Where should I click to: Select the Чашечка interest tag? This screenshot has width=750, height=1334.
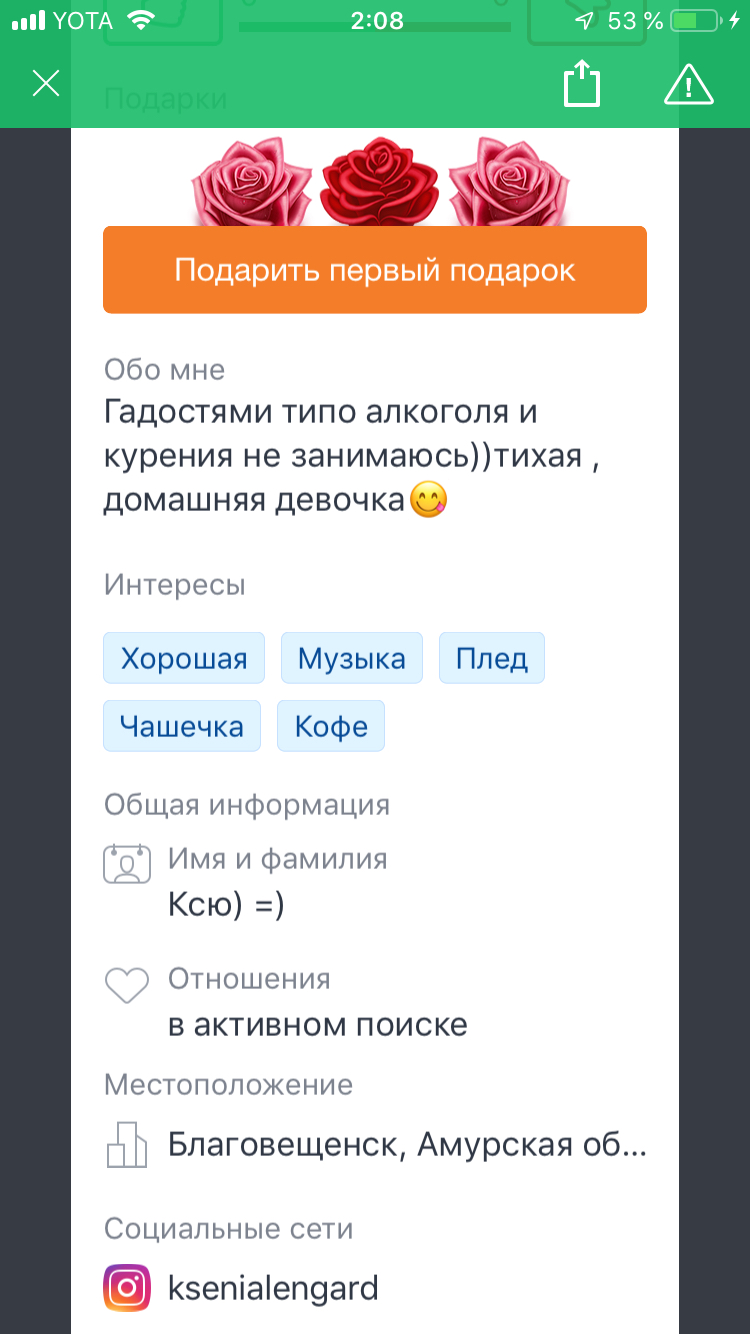coord(182,725)
